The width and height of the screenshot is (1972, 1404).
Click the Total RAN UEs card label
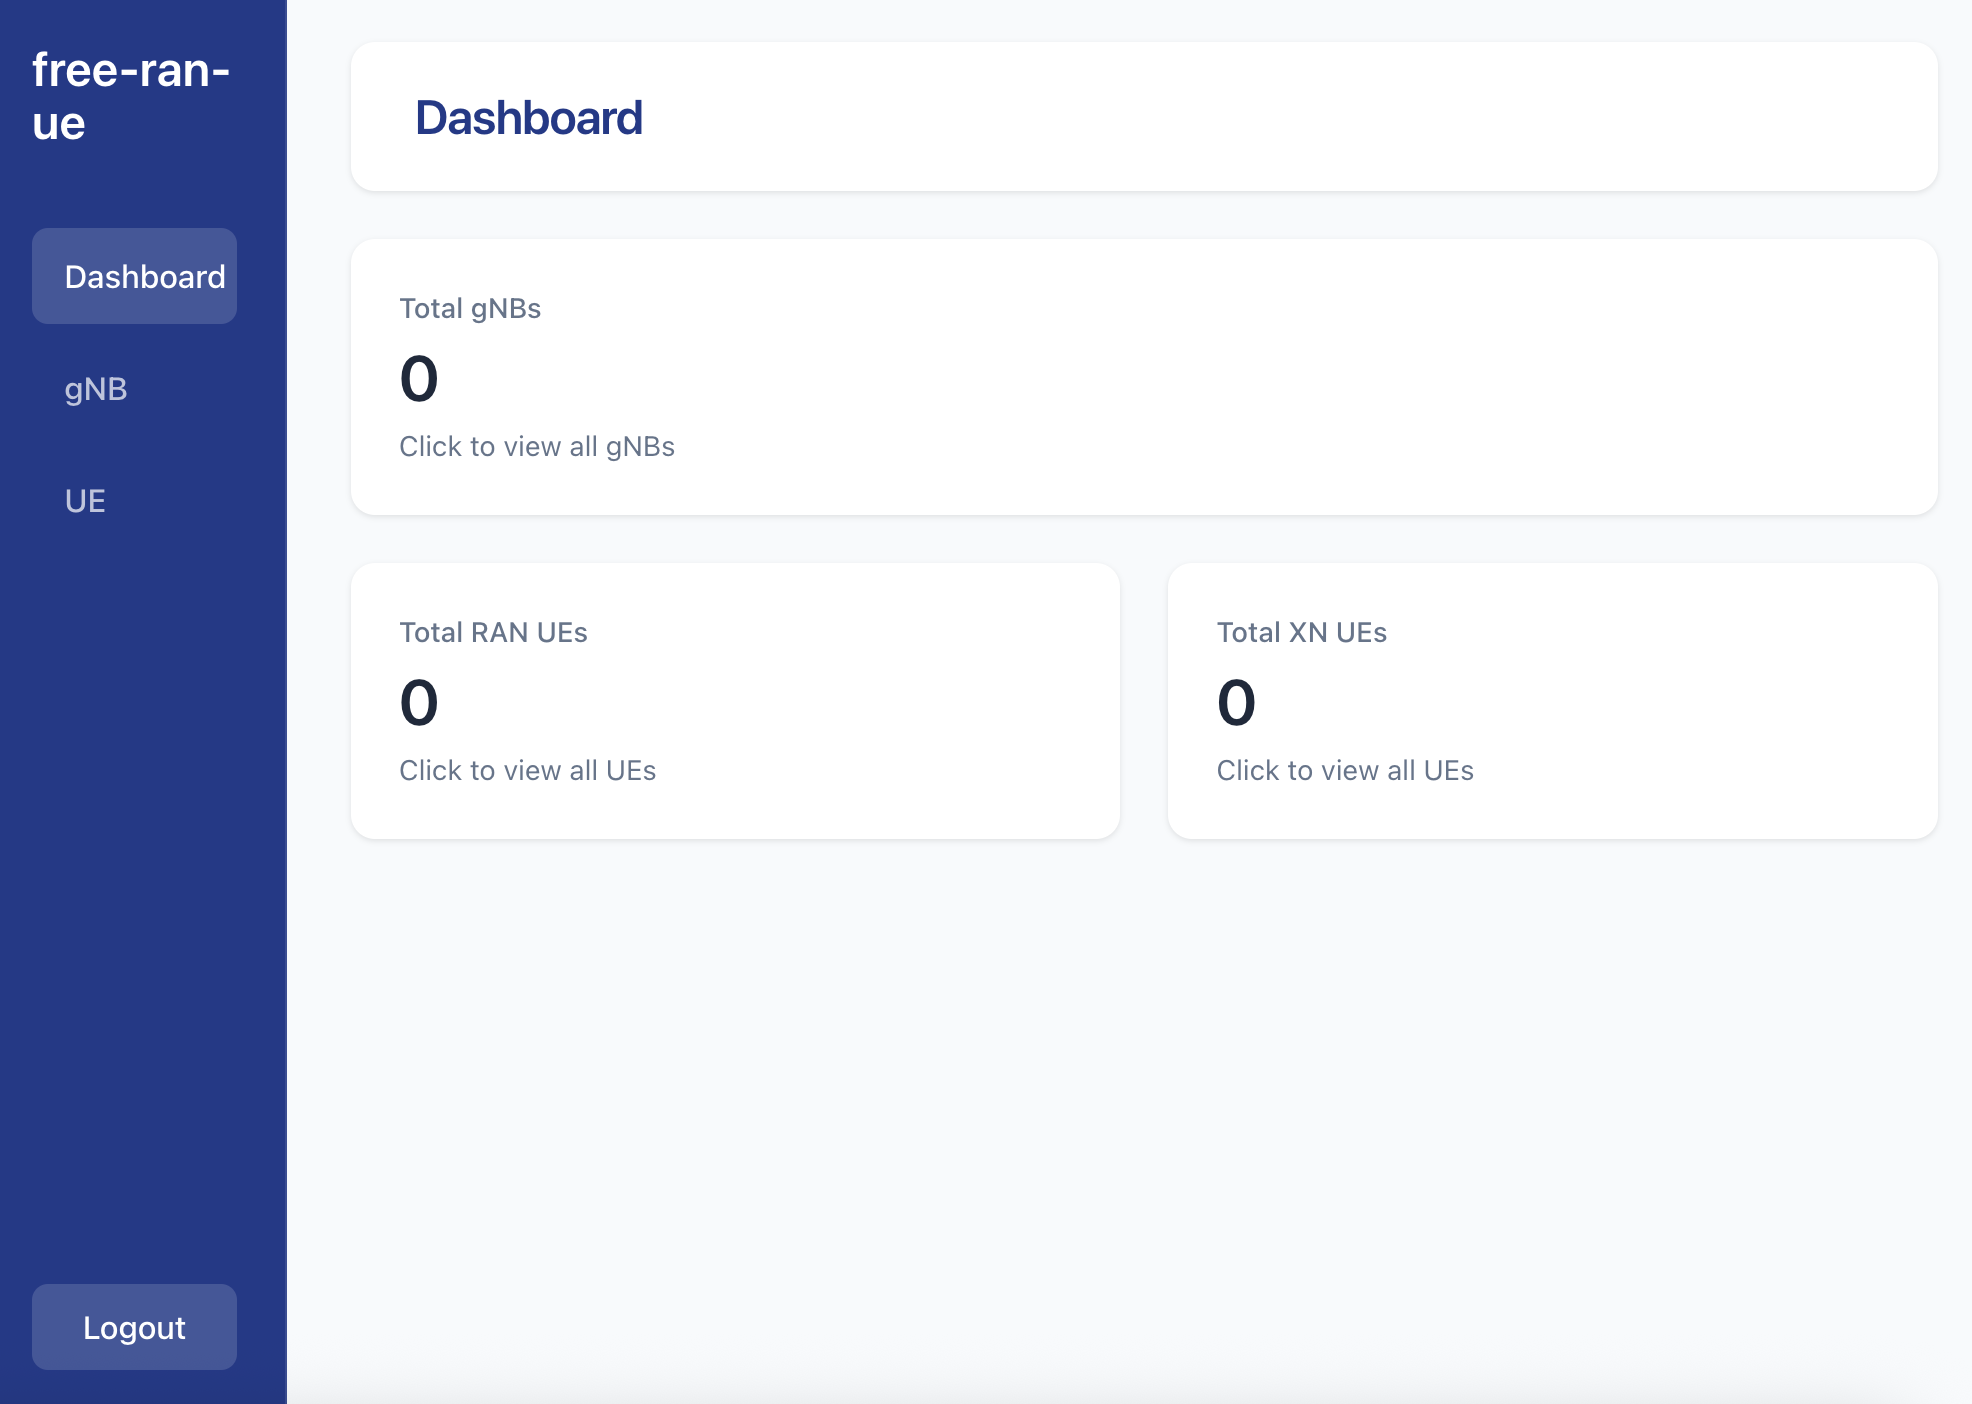coord(493,632)
